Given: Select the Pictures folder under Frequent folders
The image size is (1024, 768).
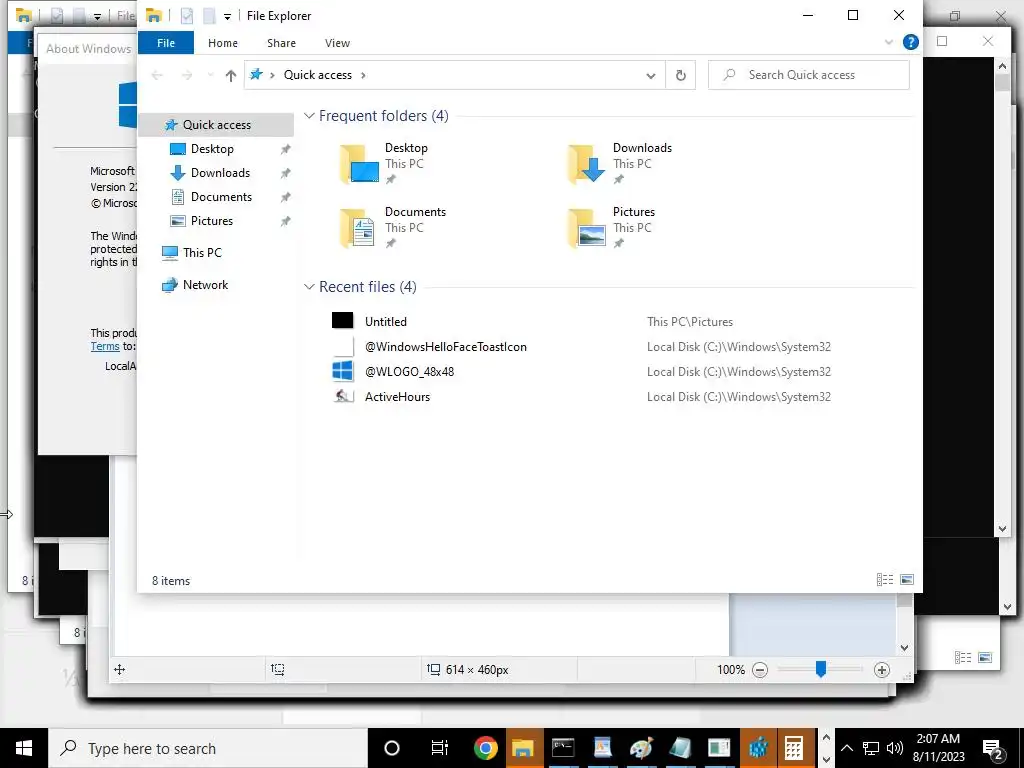Looking at the screenshot, I should pyautogui.click(x=613, y=228).
